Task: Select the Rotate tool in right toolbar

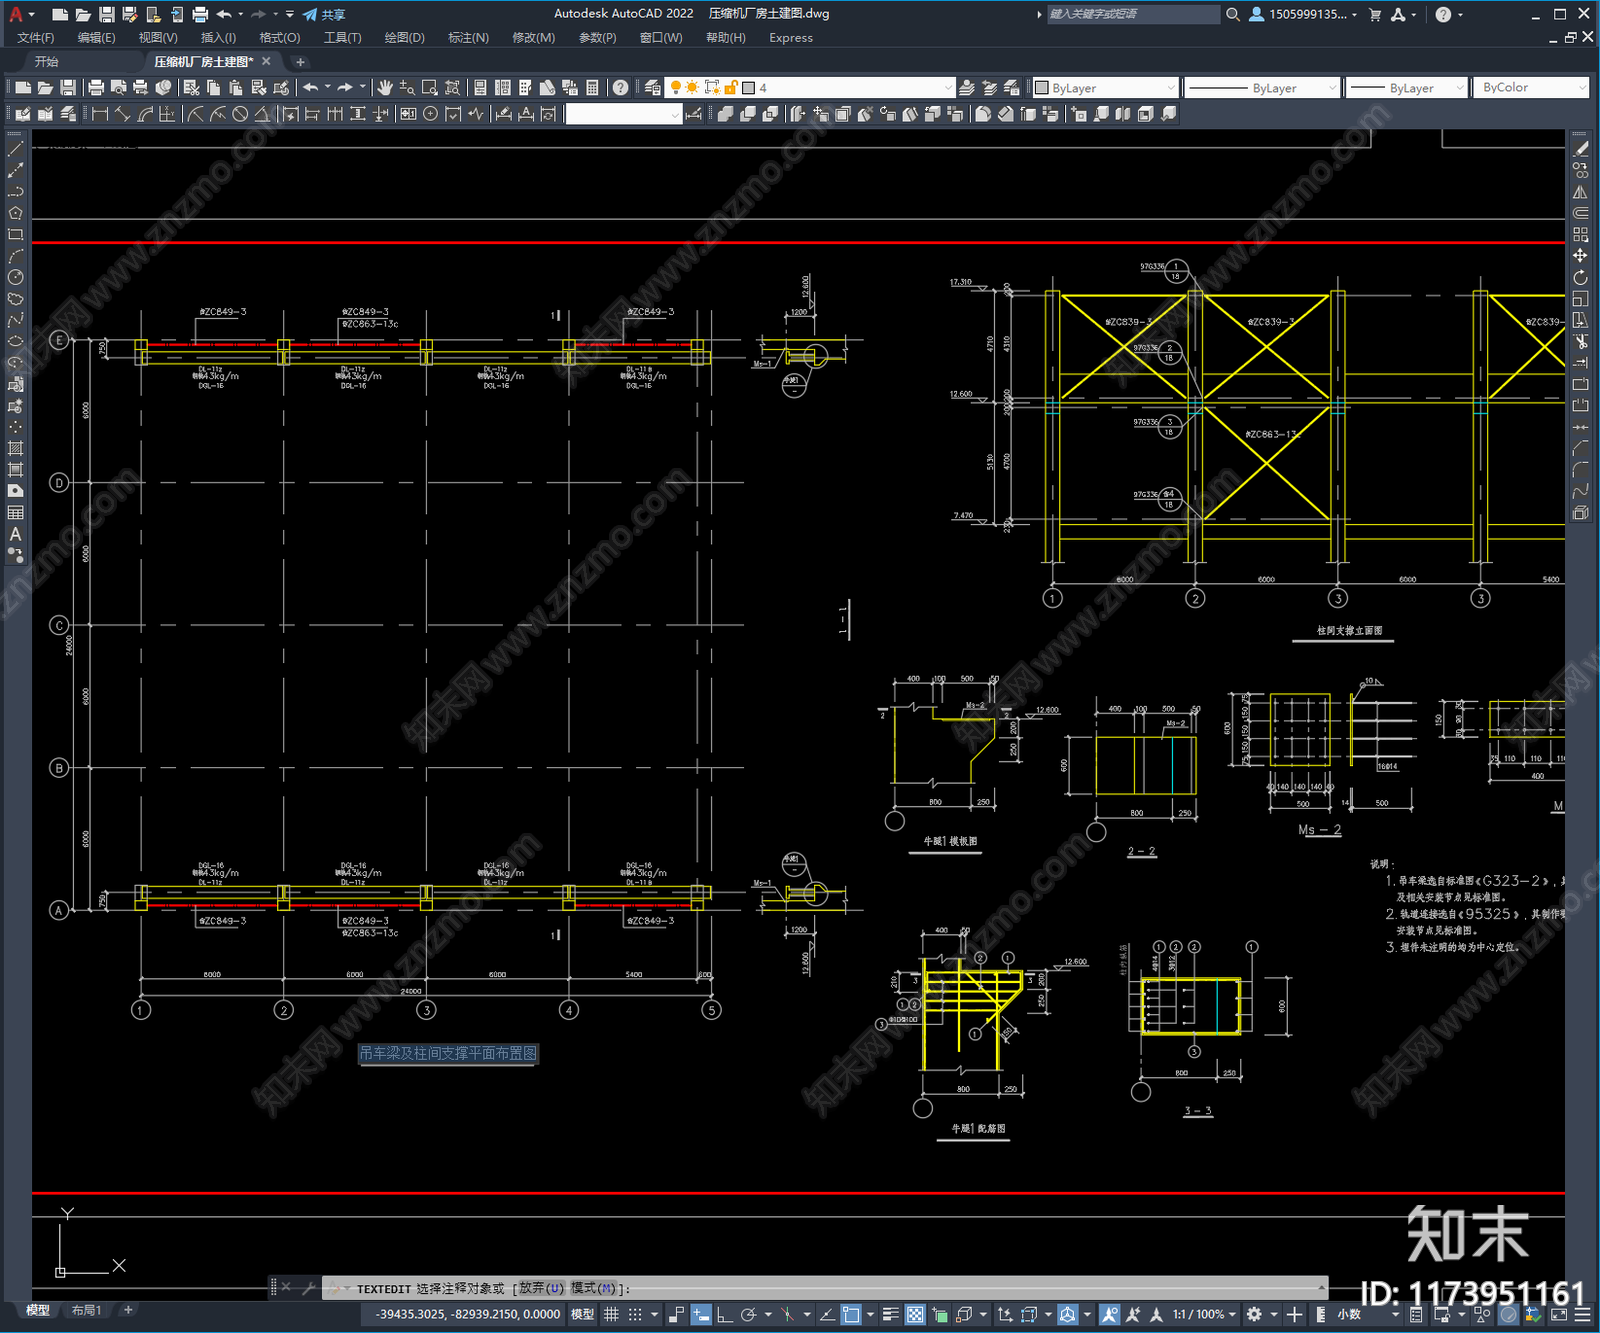Action: pyautogui.click(x=1580, y=277)
